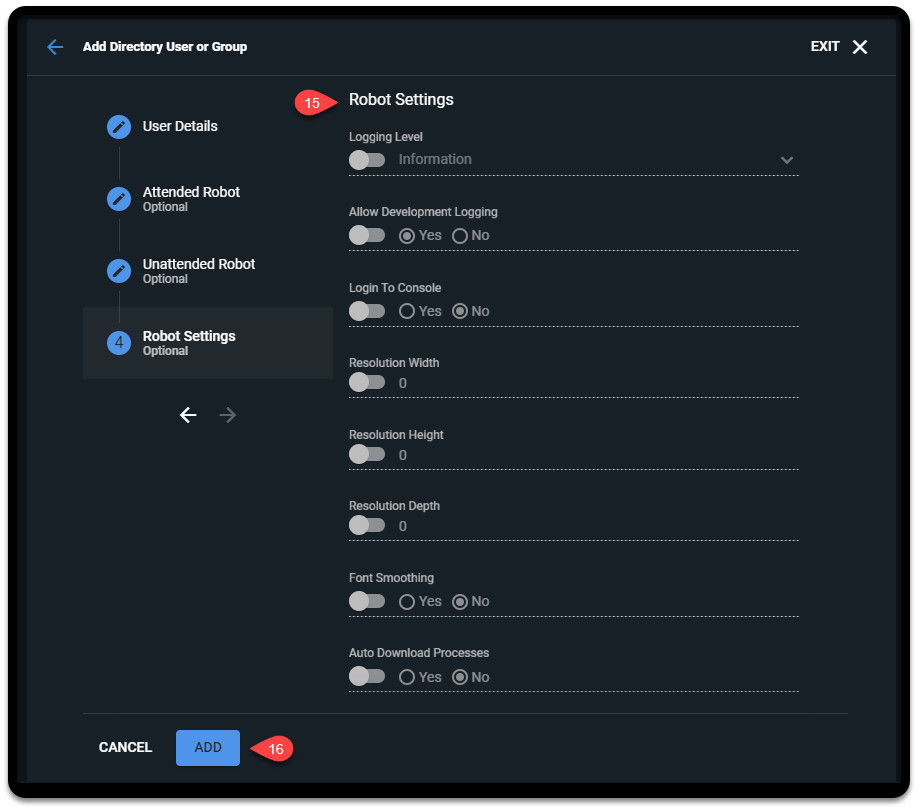Click the Resolution Width input field
This screenshot has height=807, width=920.
[x=500, y=382]
